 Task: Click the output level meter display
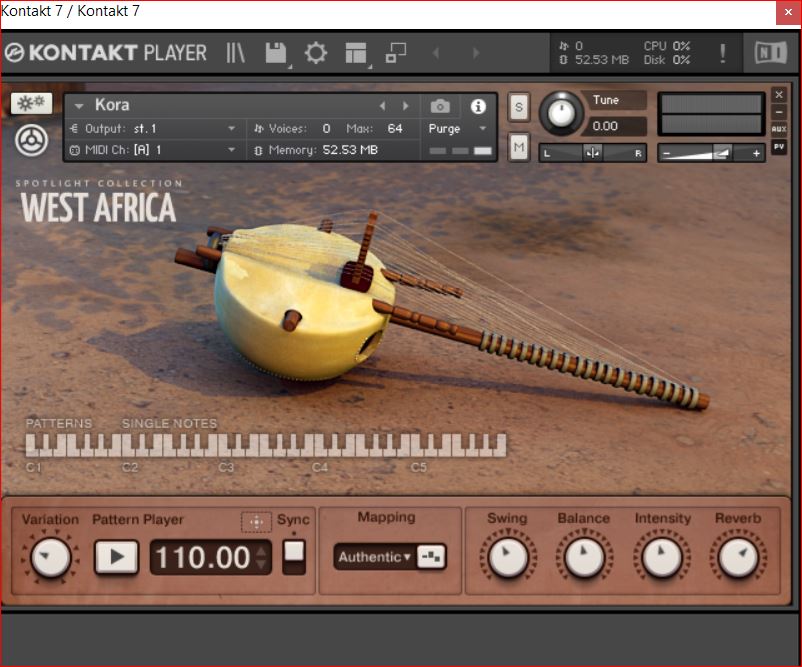711,114
